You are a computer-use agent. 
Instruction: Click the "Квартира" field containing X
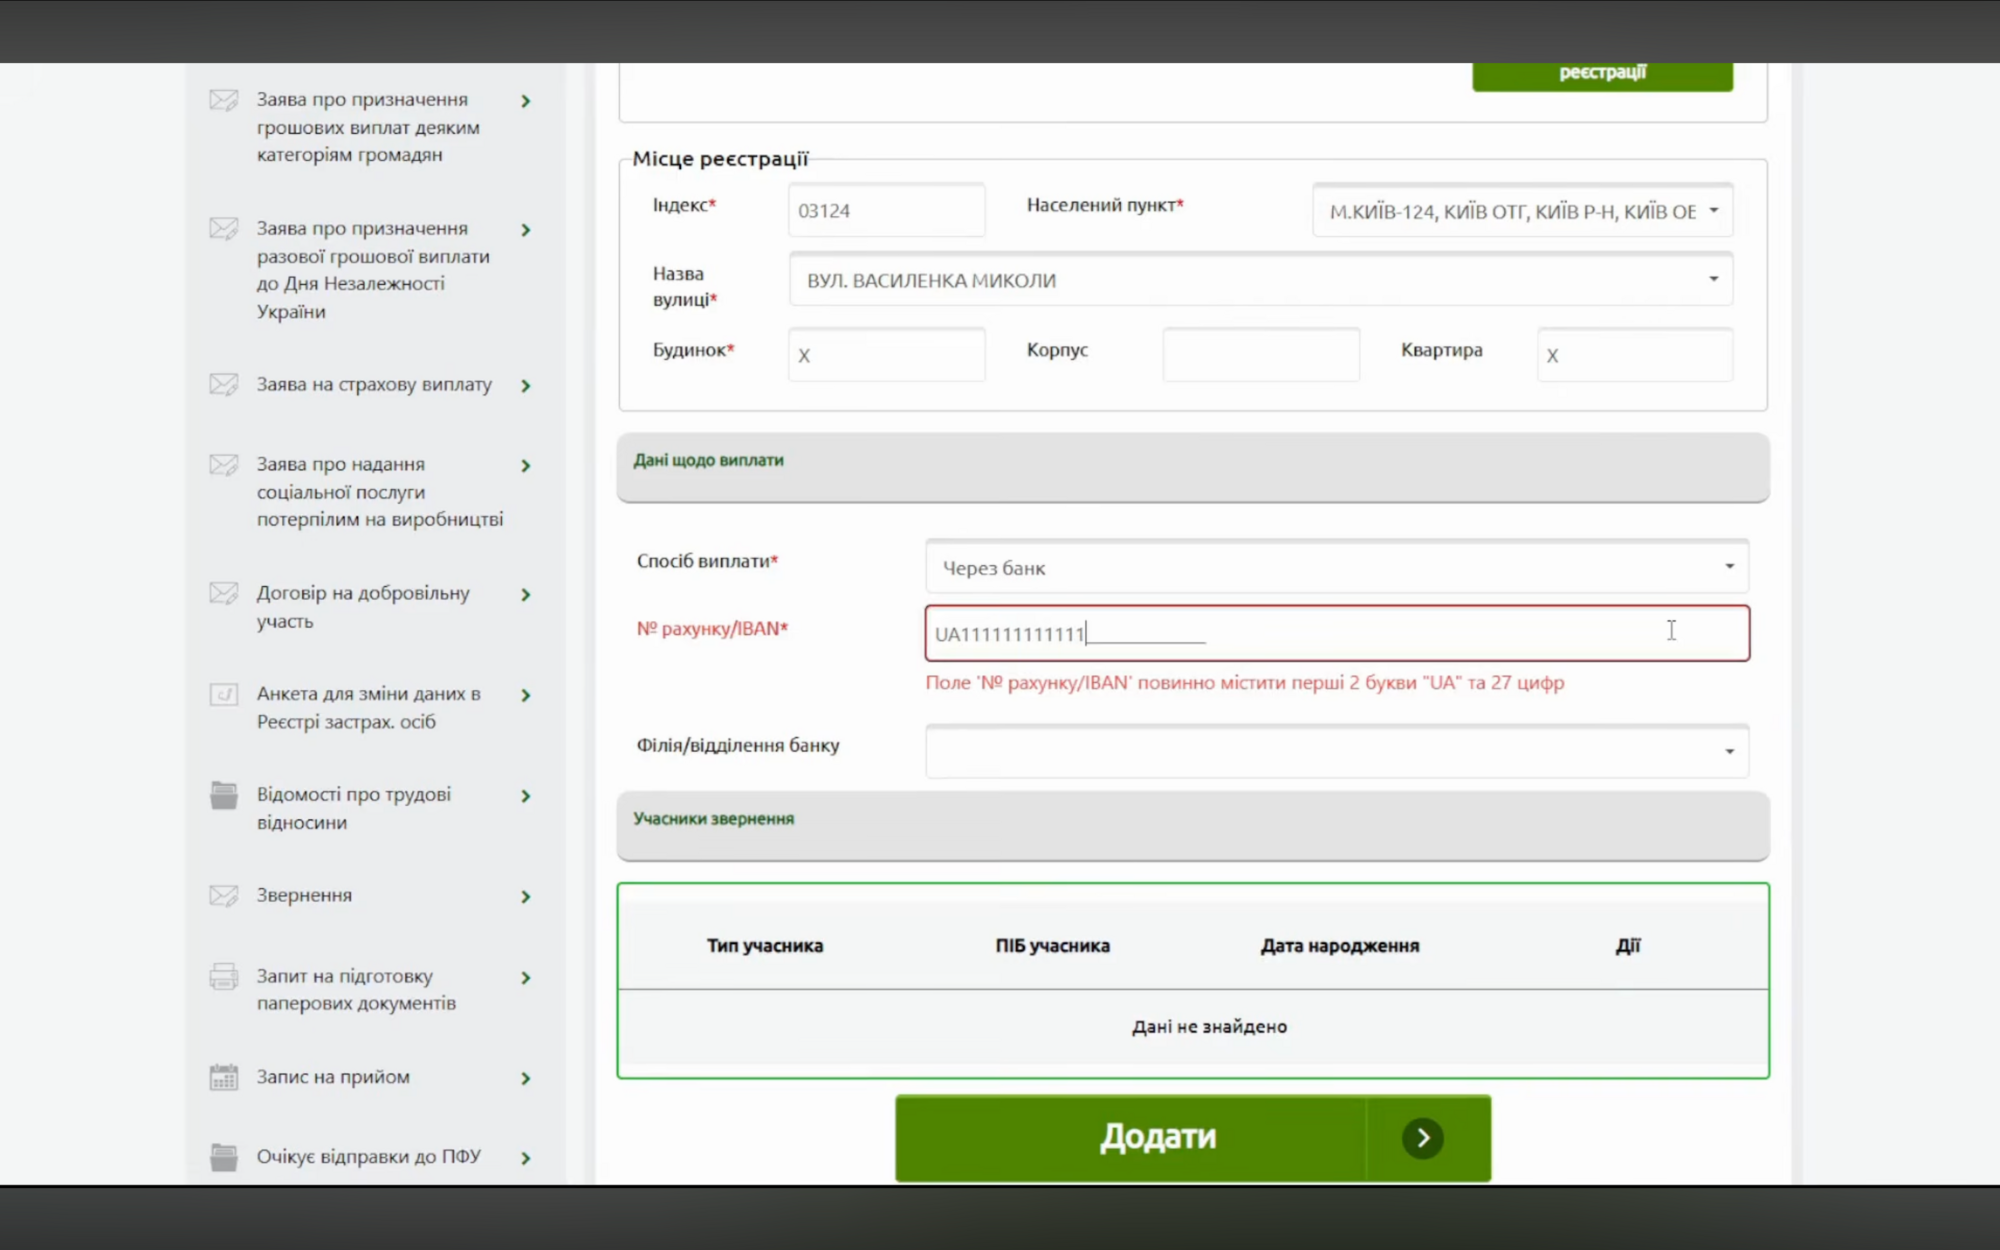[1634, 354]
